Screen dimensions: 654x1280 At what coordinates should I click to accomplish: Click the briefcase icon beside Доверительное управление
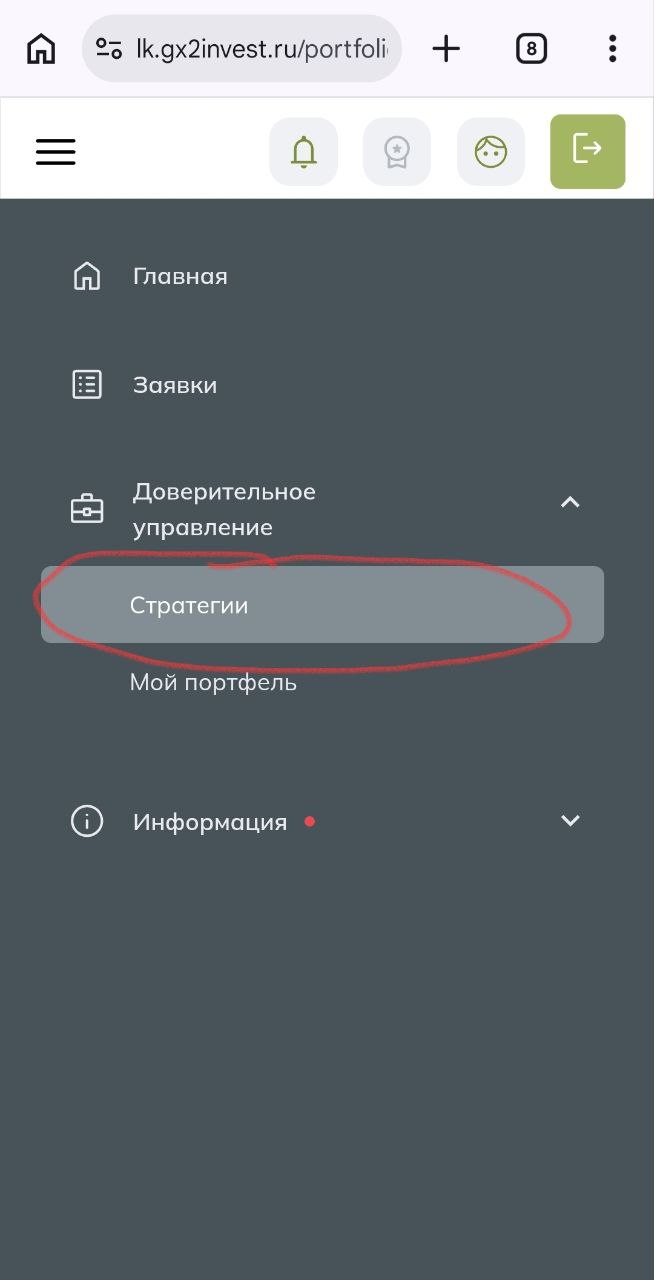coord(87,508)
